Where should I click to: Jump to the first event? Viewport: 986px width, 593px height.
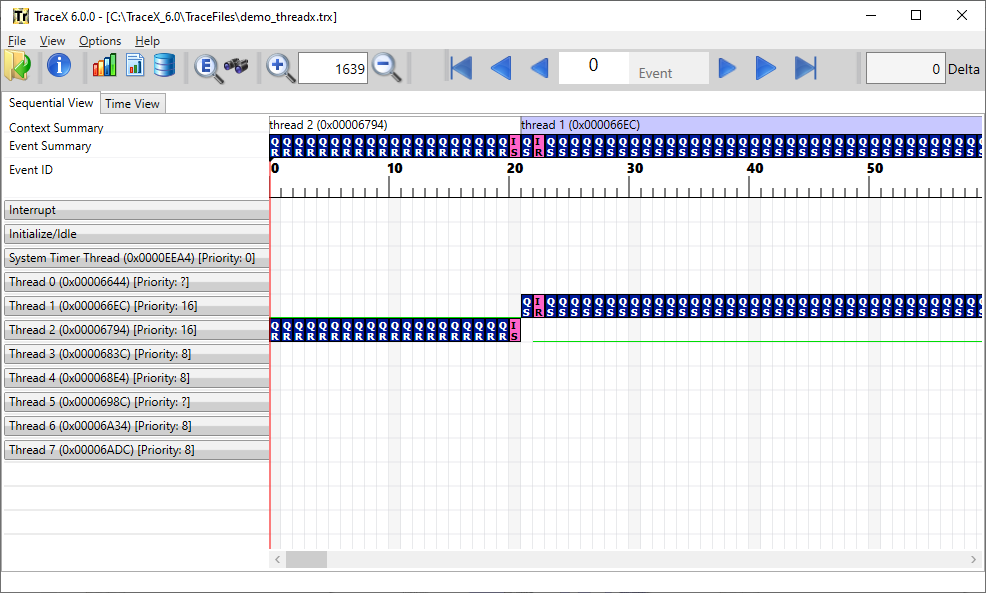461,68
